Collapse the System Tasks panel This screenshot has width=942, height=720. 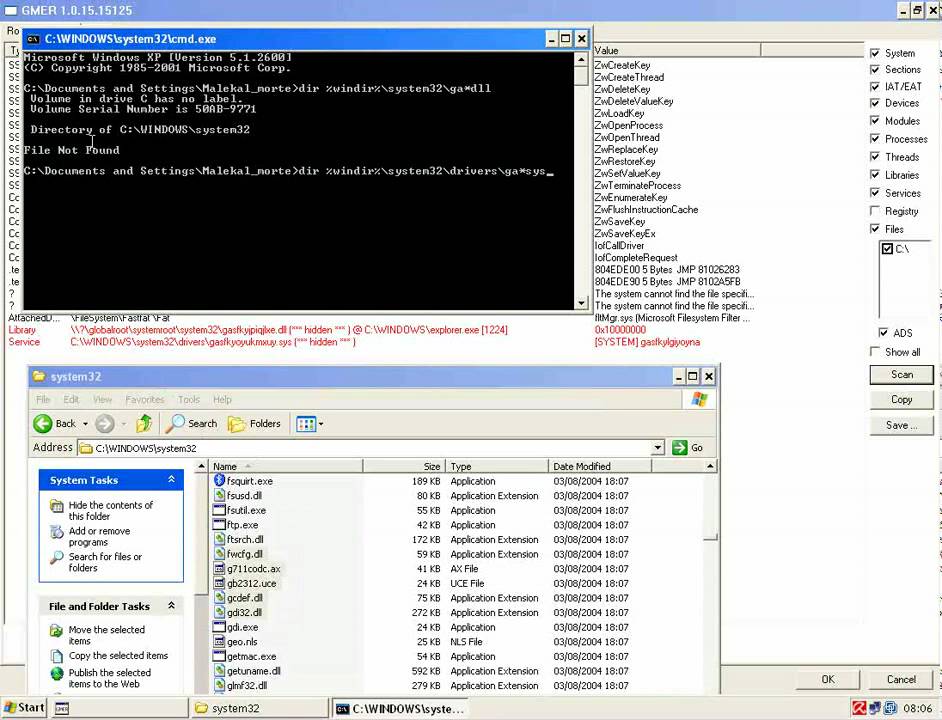pyautogui.click(x=171, y=480)
